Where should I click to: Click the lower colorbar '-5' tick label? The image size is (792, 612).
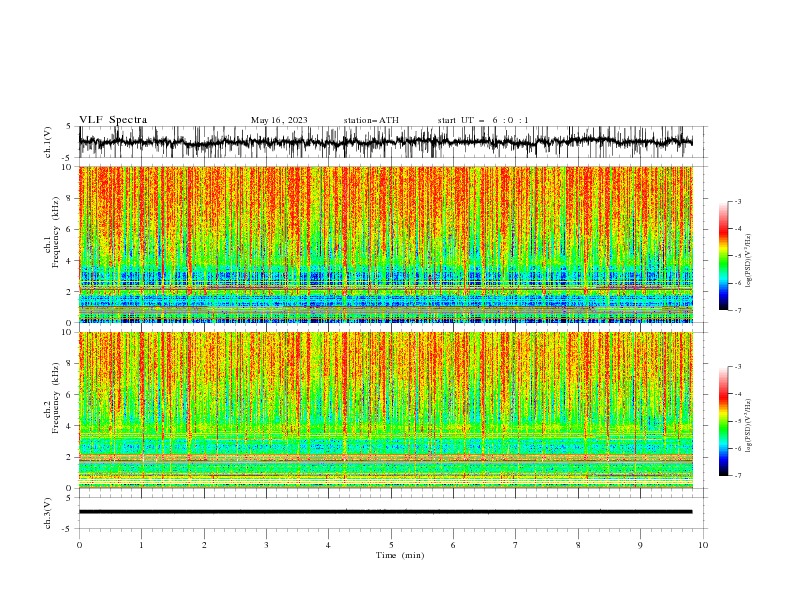tap(738, 421)
